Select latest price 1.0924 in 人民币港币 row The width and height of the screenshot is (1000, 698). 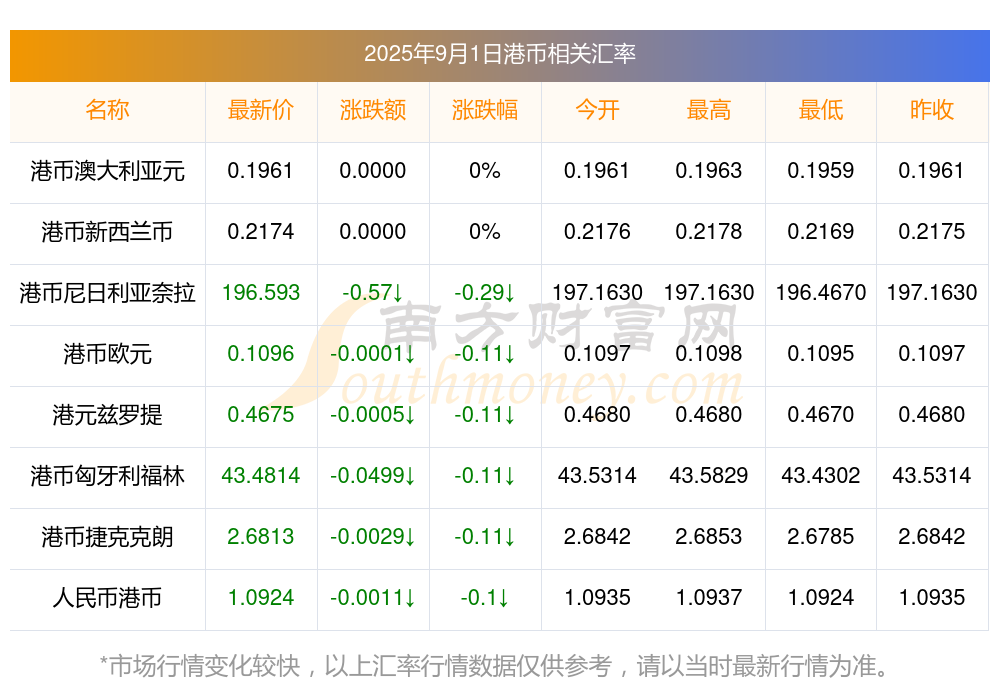(260, 598)
